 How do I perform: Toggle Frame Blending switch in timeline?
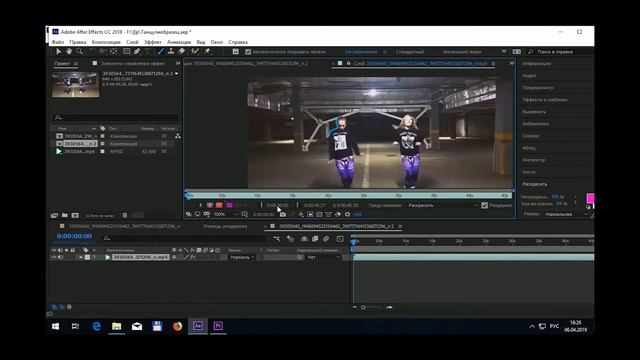tap(315, 239)
